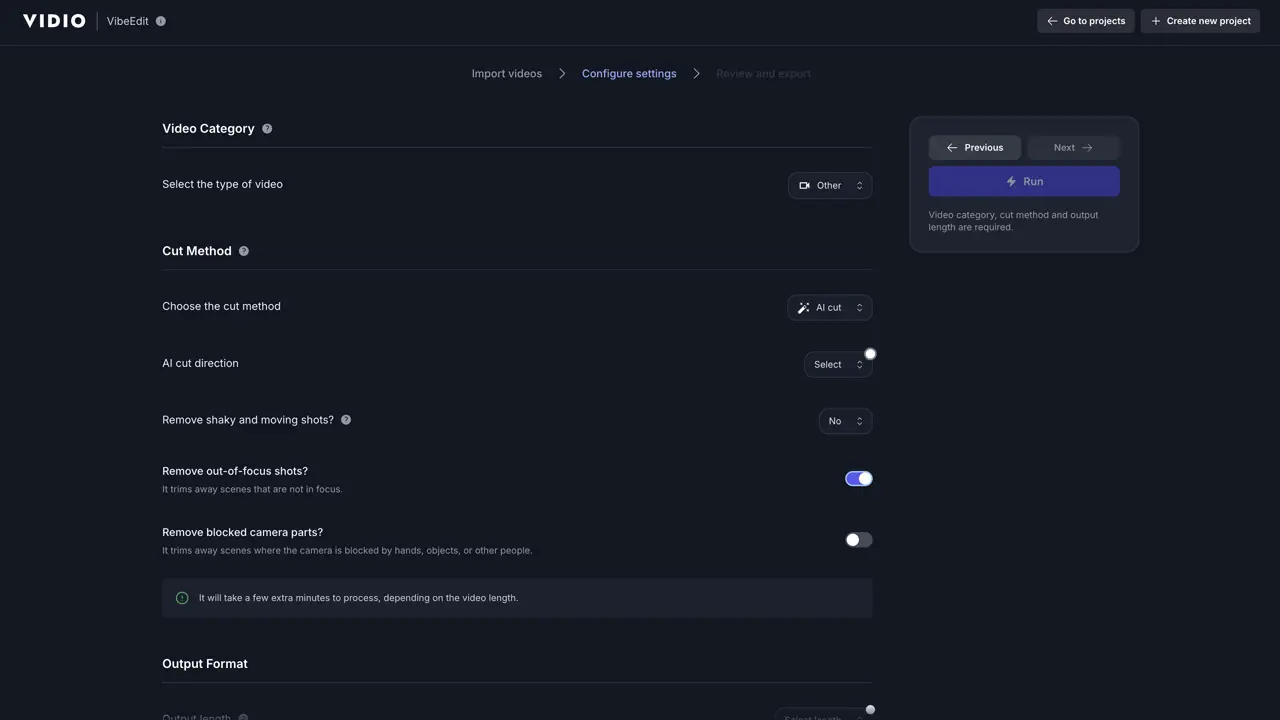Select the Review and export step
Viewport: 1280px width, 720px height.
(763, 74)
